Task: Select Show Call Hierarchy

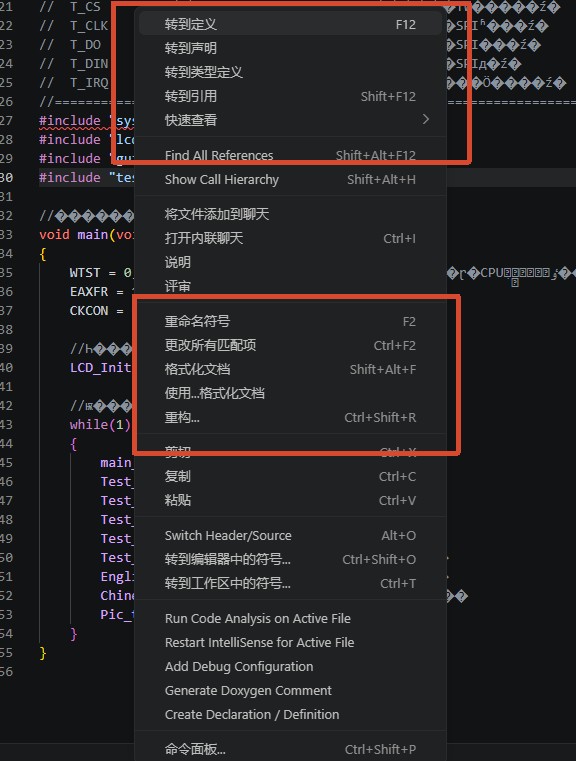Action: click(290, 180)
